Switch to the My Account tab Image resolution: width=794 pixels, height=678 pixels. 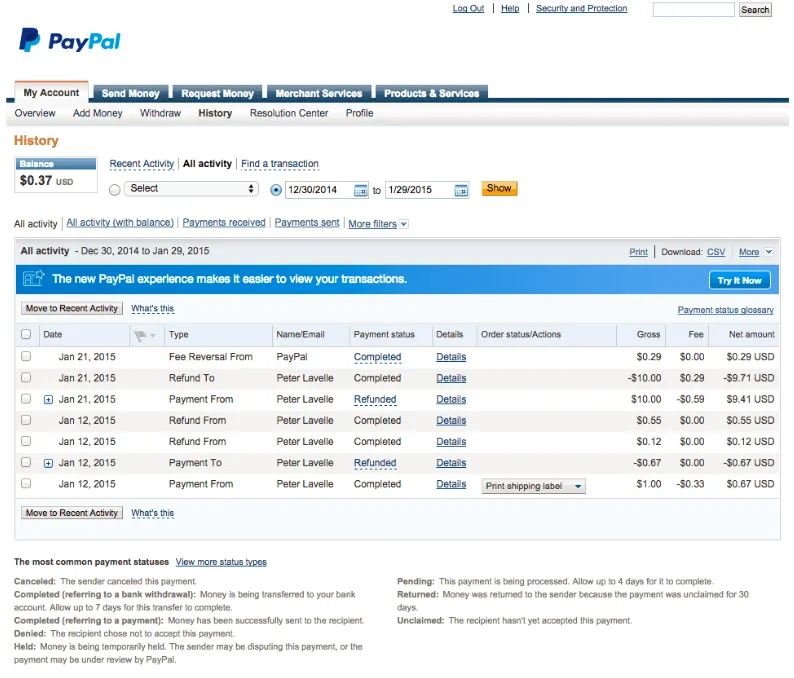click(x=51, y=93)
